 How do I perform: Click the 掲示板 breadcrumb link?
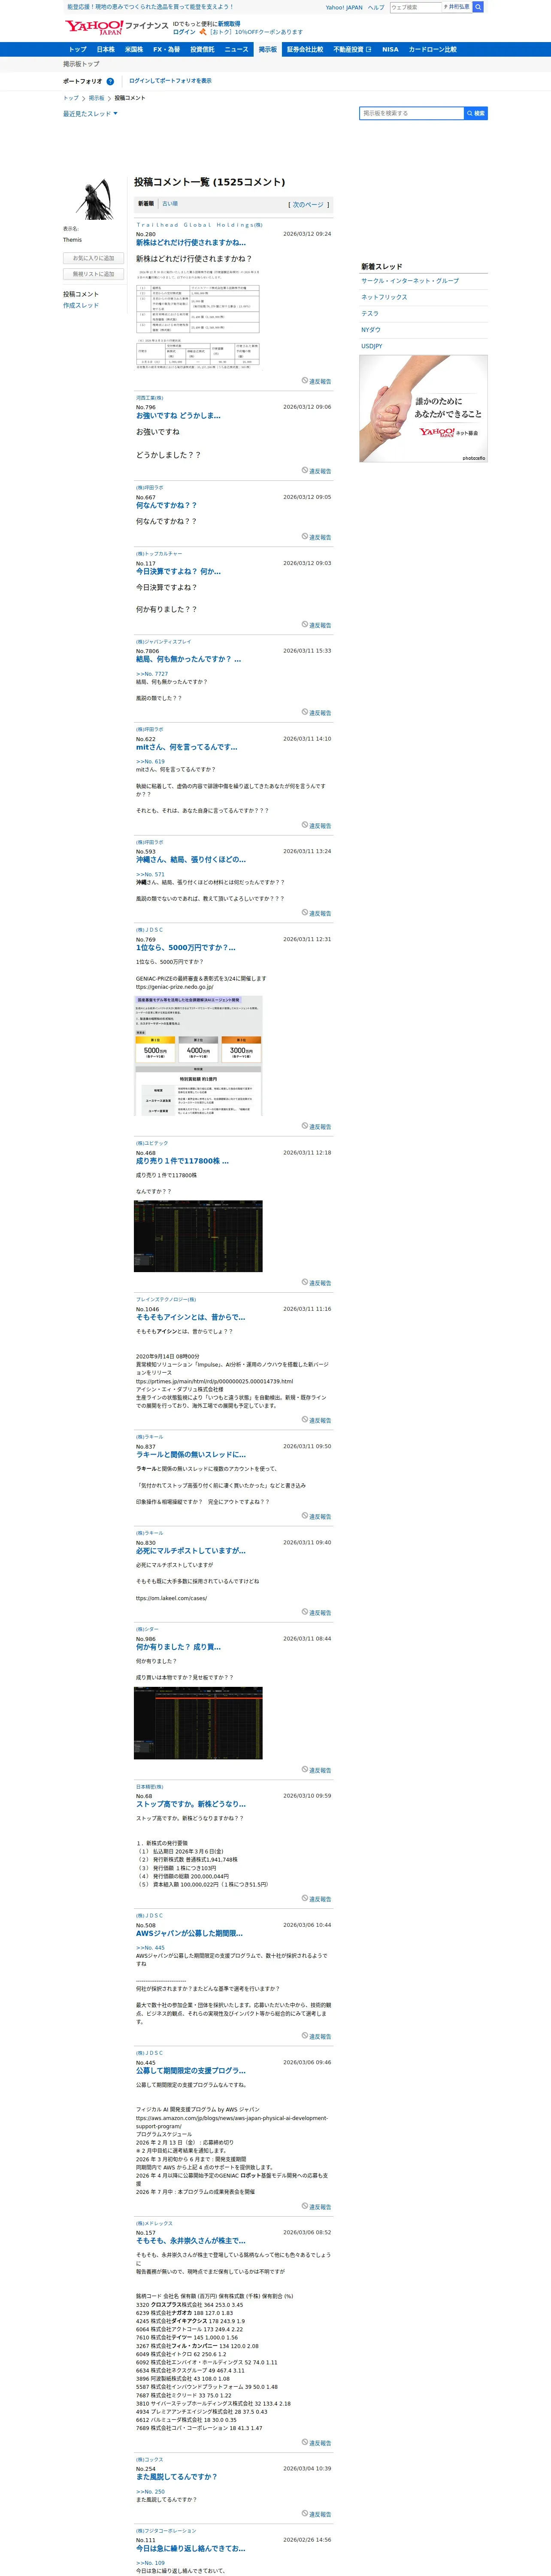96,98
